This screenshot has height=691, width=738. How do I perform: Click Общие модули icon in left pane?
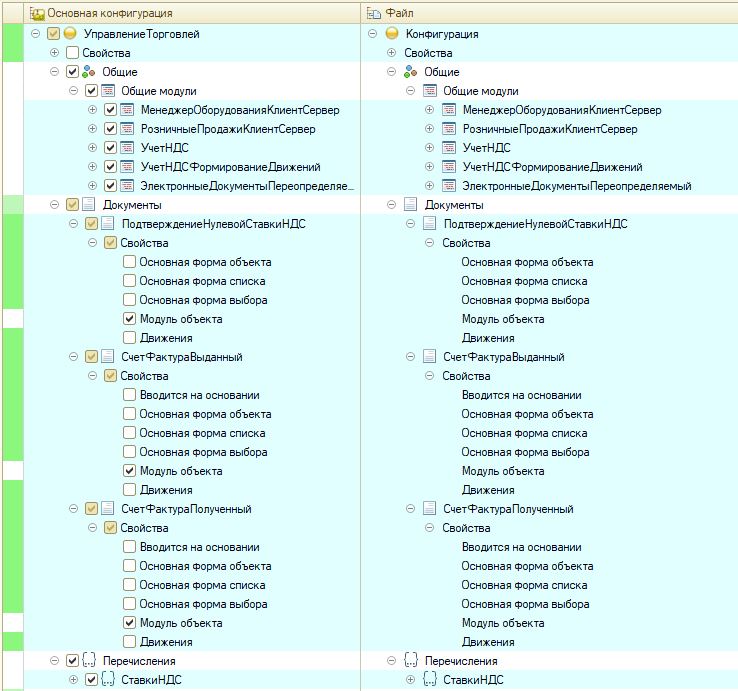(108, 90)
